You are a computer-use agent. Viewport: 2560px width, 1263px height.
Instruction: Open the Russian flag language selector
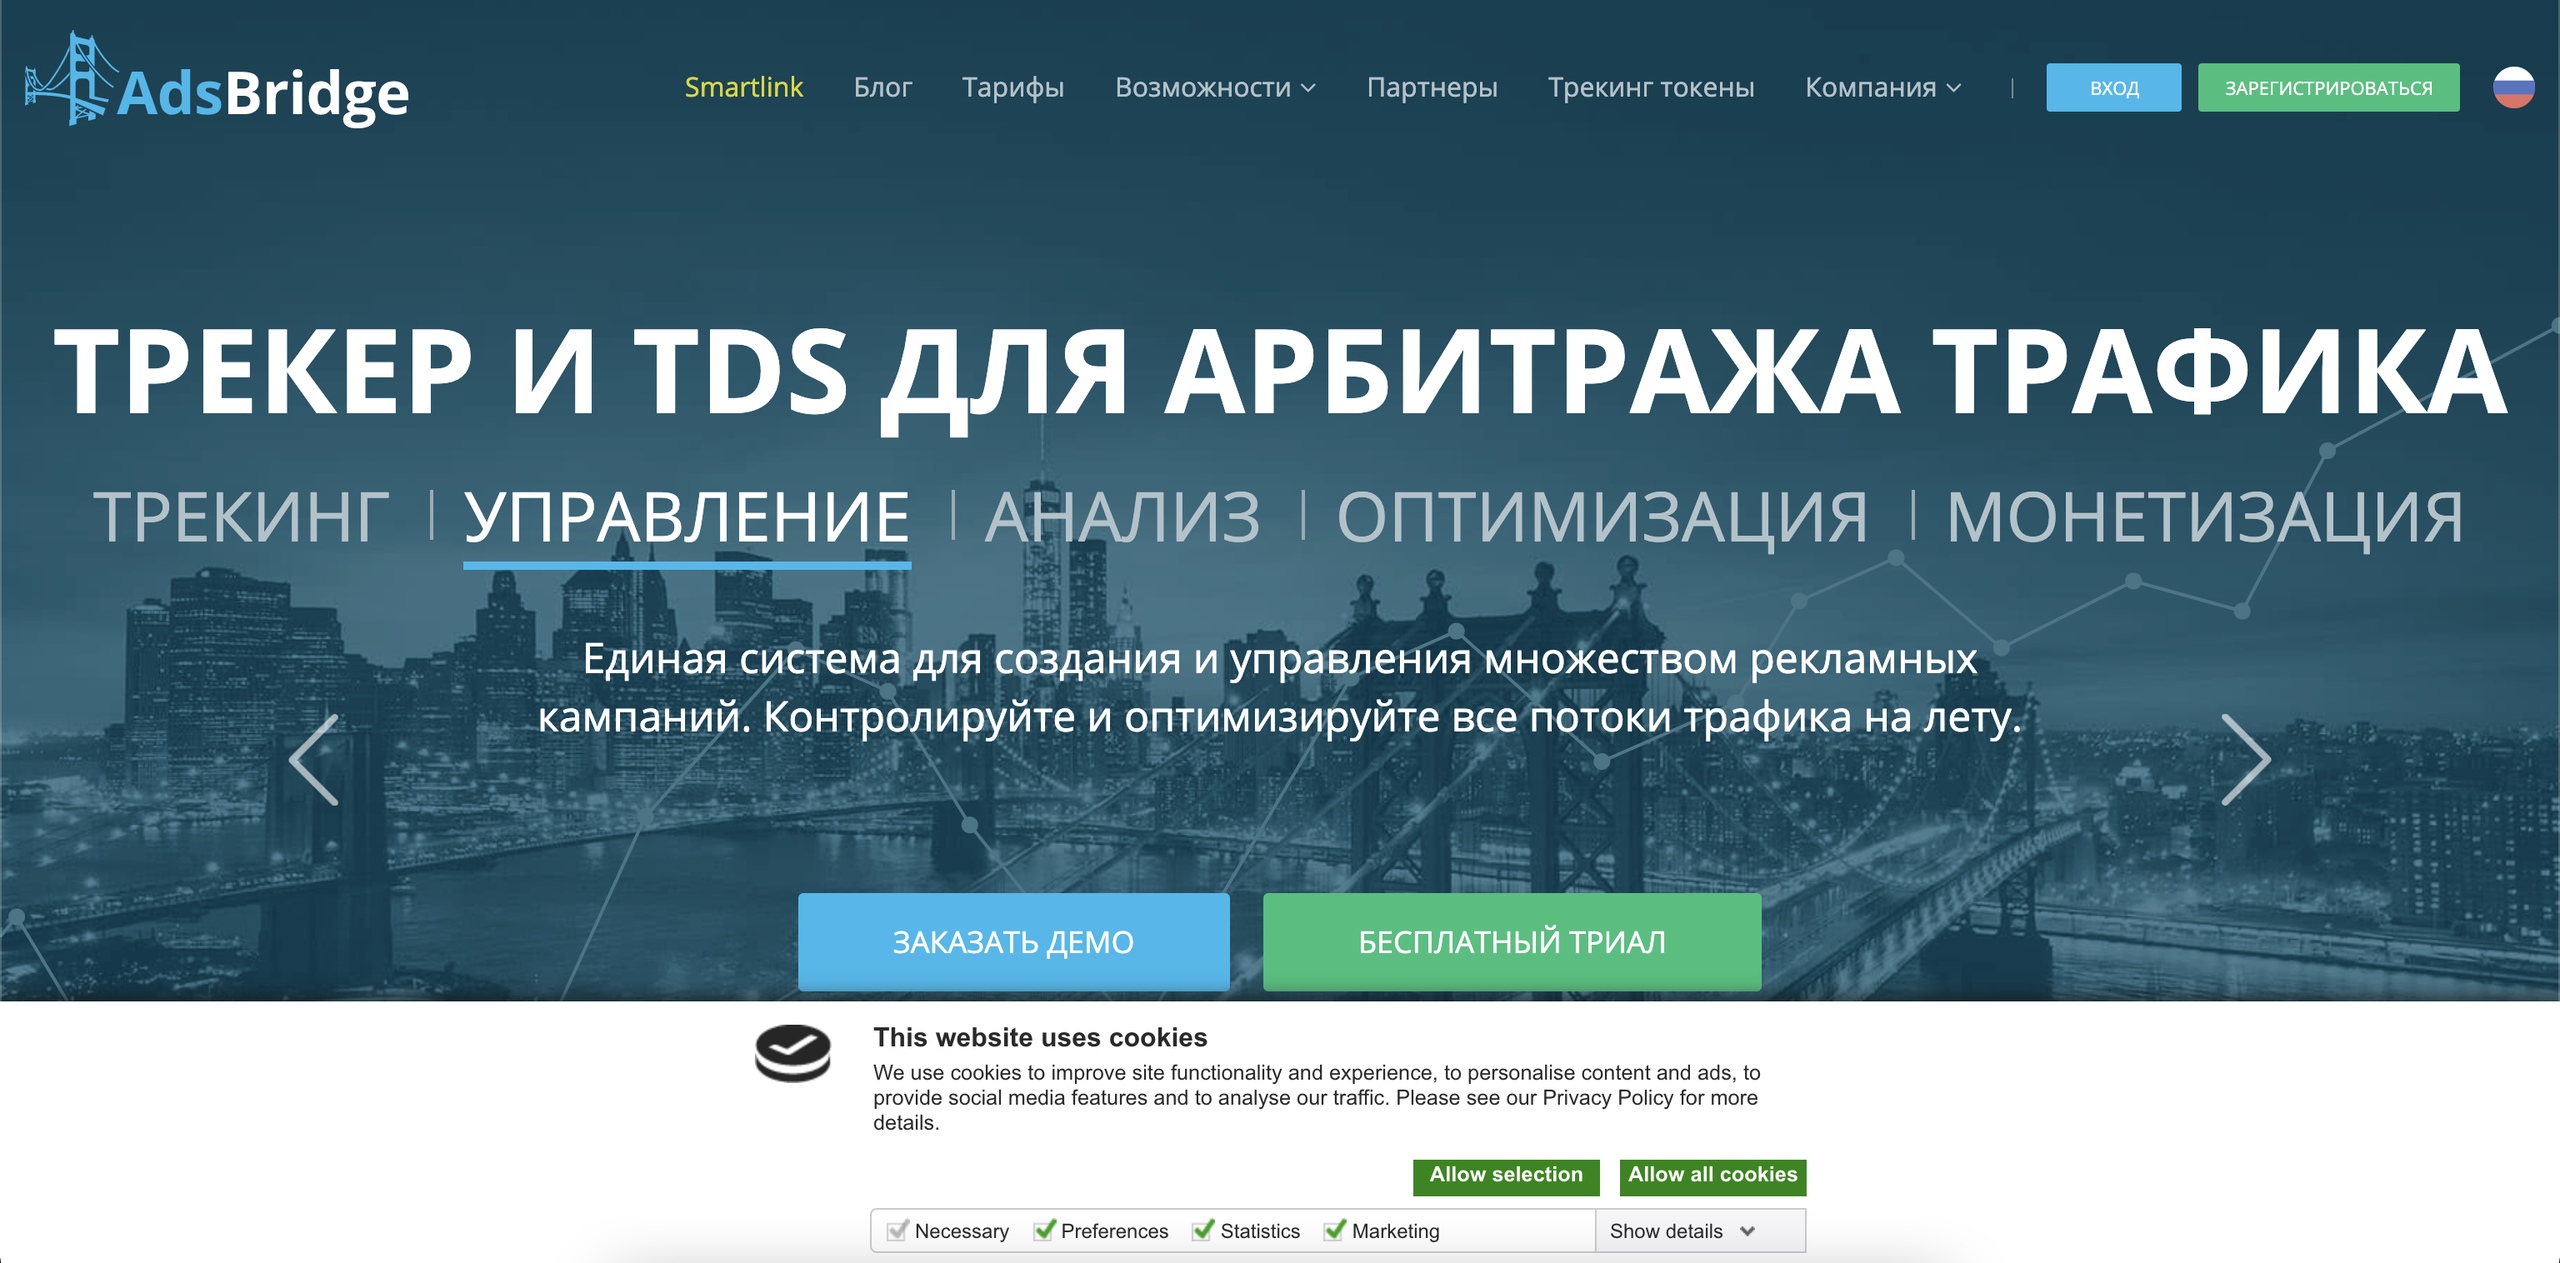coord(2513,88)
